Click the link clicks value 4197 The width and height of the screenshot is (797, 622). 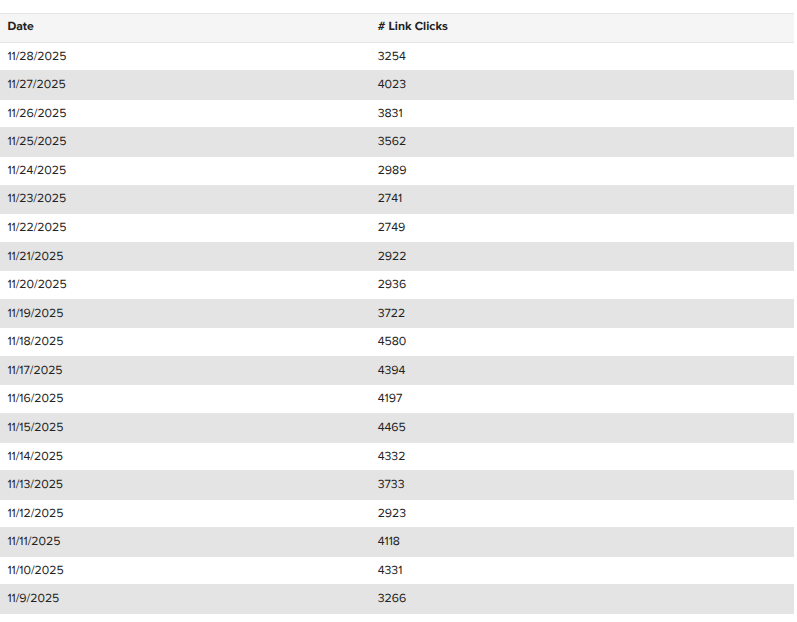click(392, 398)
